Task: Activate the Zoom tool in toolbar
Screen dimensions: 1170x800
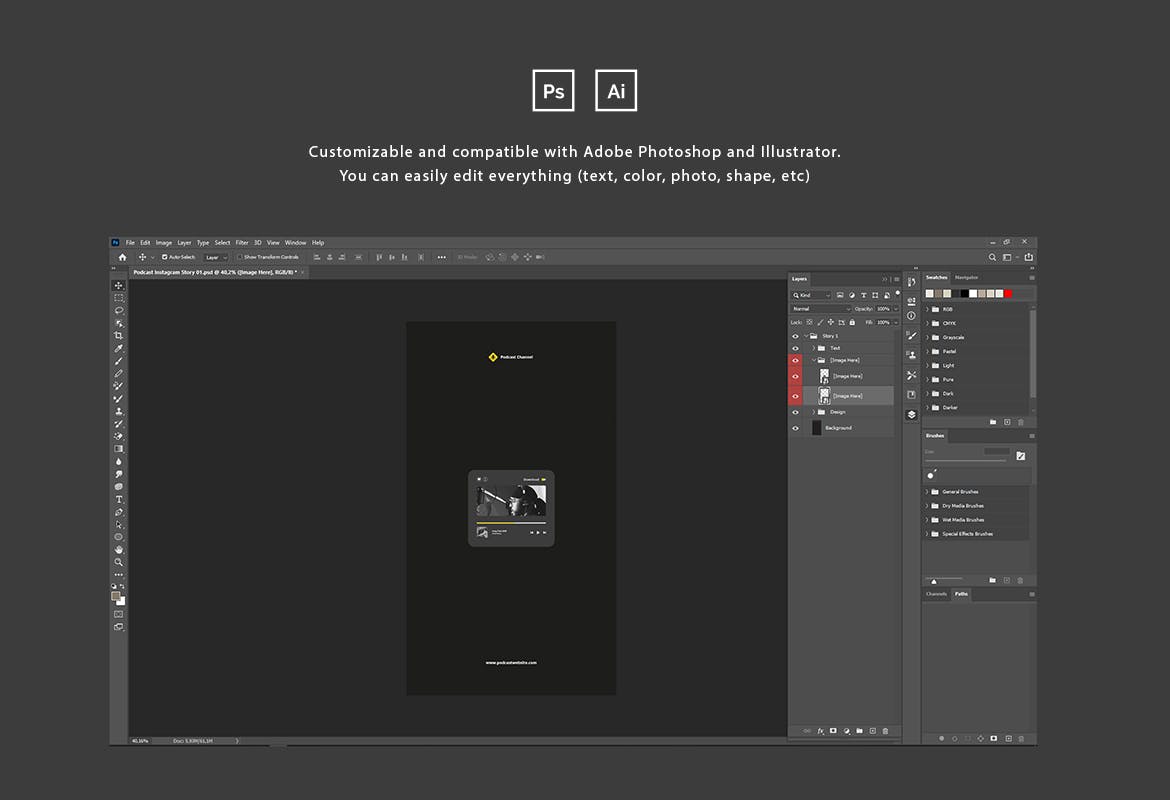Action: (119, 562)
